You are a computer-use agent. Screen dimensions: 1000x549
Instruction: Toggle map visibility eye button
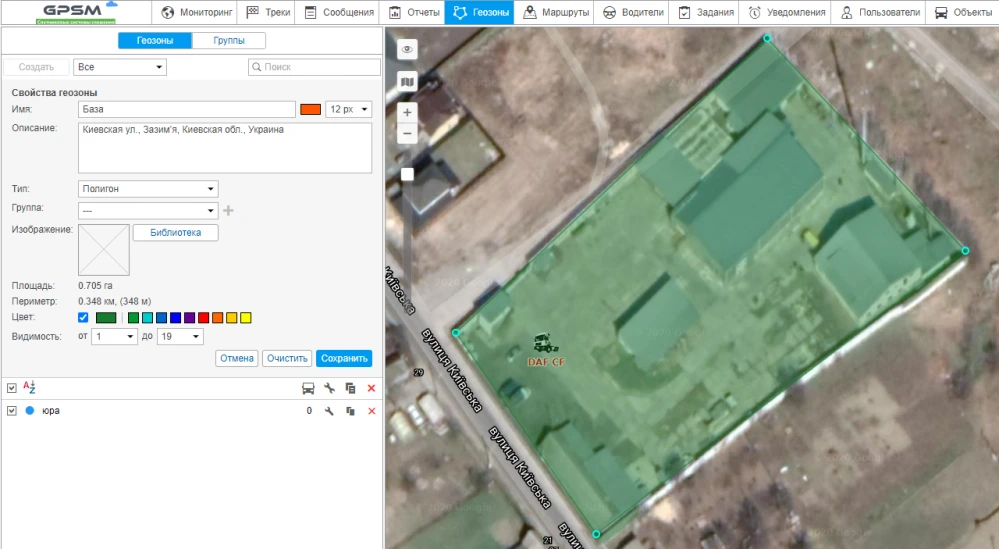[x=407, y=50]
